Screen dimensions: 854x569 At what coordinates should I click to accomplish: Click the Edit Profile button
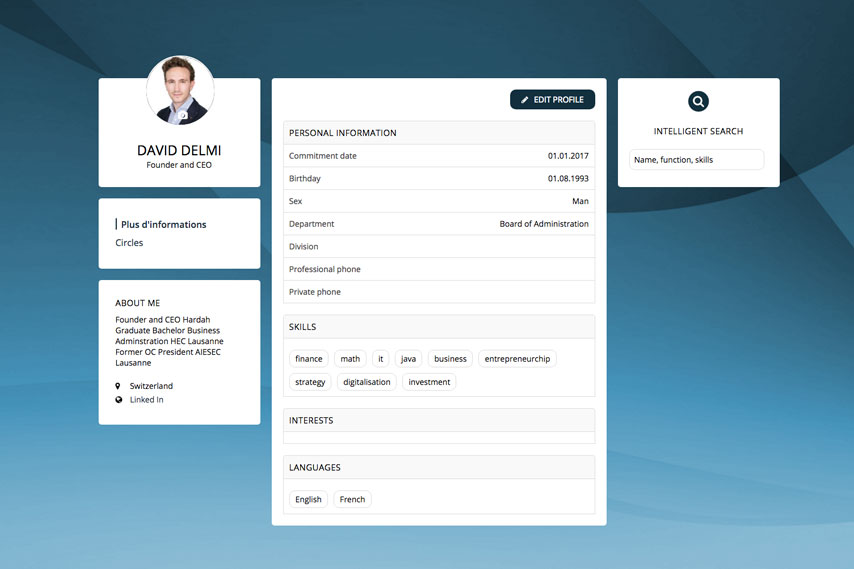[552, 100]
